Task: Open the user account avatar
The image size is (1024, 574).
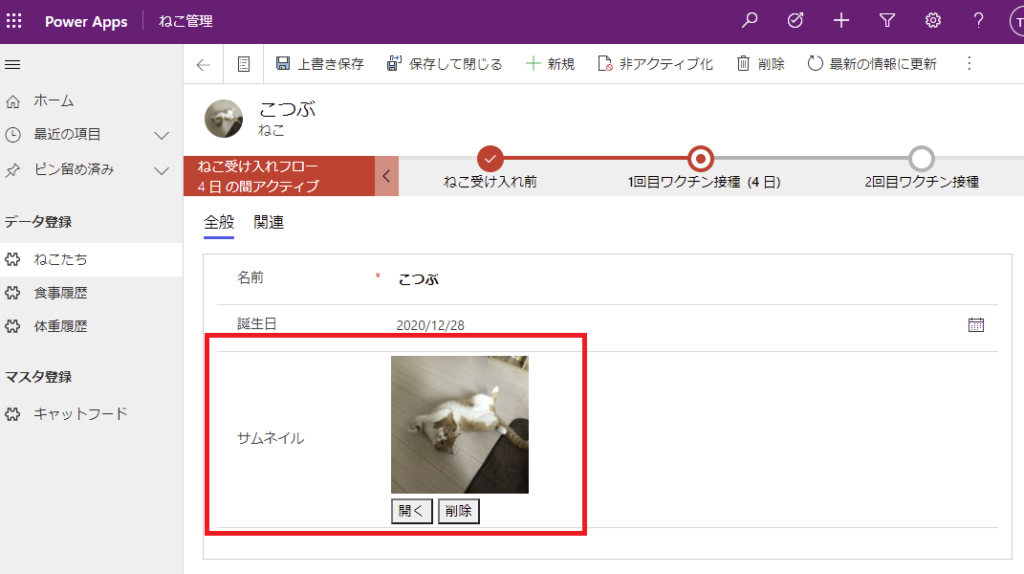Action: click(x=1017, y=22)
